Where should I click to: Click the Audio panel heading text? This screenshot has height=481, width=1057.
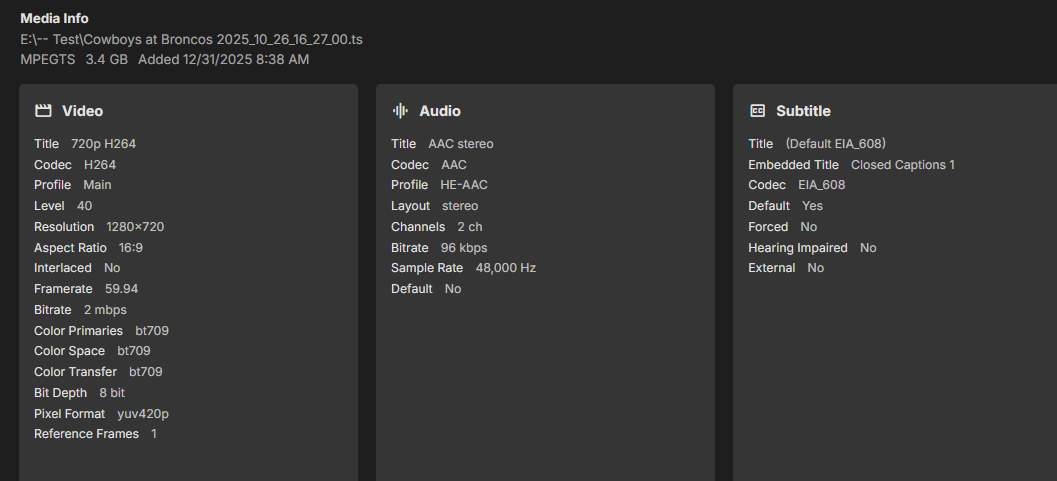[440, 111]
